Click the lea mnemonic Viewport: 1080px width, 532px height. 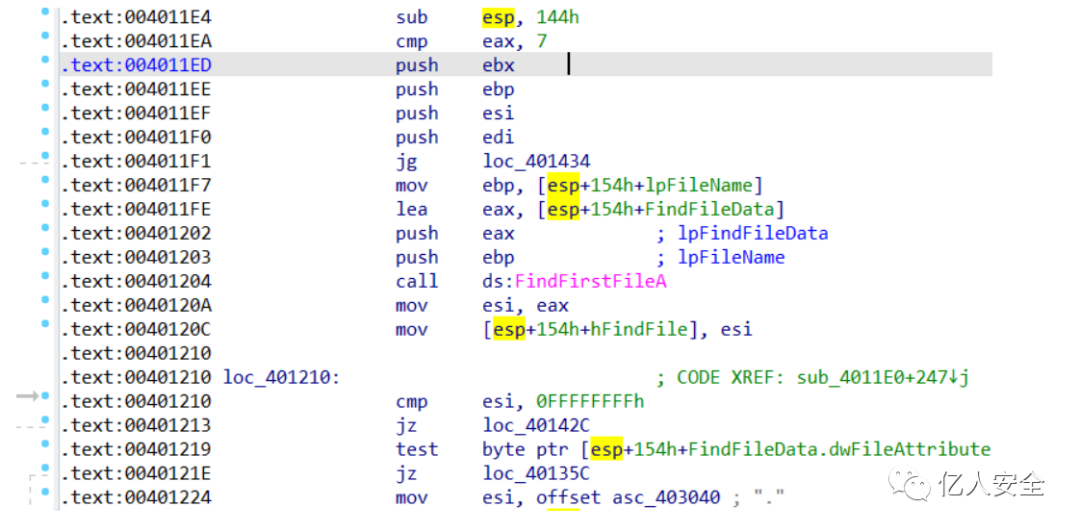point(411,209)
